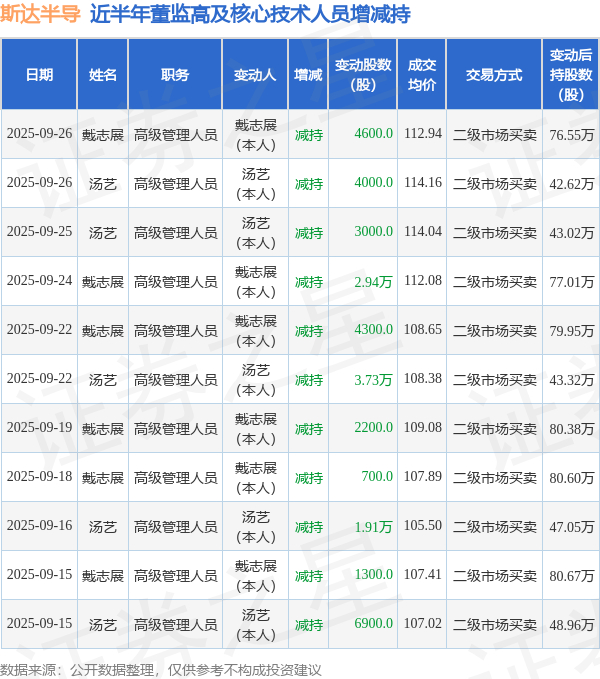This screenshot has width=600, height=679.
Task: Click 戴志展(本人) in the 108.65 row
Action: pos(255,330)
